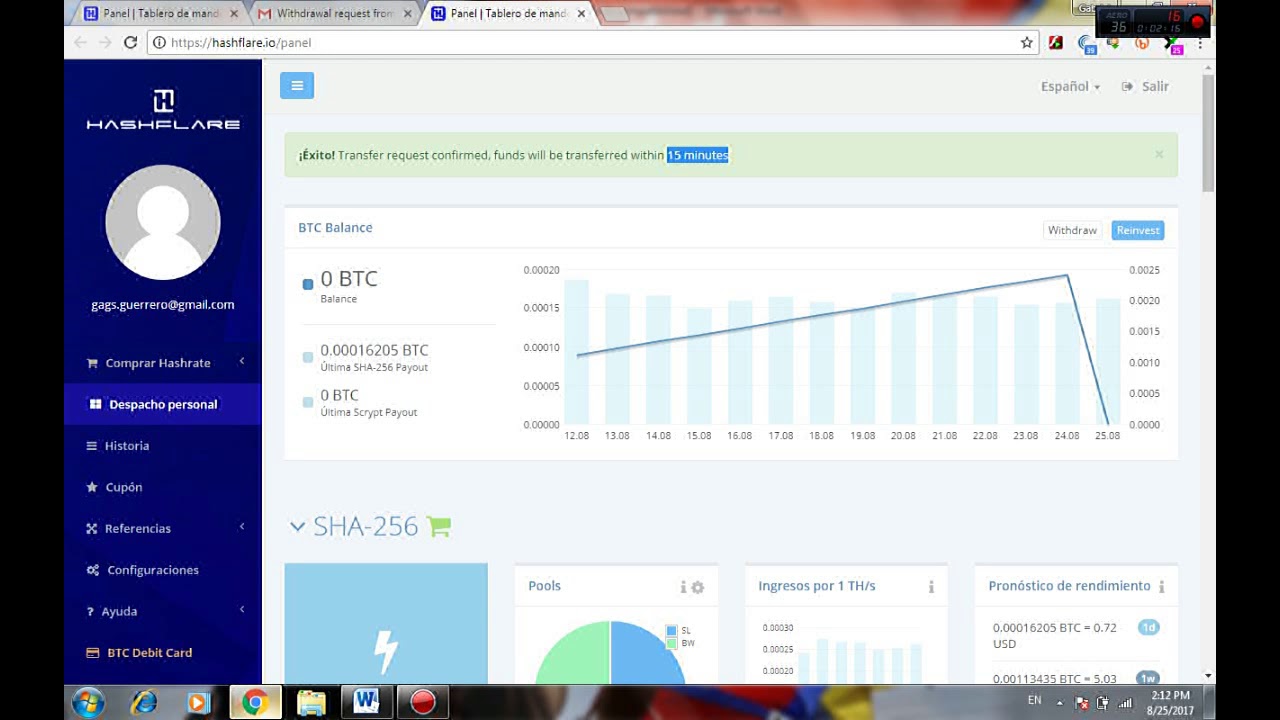The image size is (1280, 720).
Task: Click the gears icon beside Configuraciones
Action: tap(93, 570)
